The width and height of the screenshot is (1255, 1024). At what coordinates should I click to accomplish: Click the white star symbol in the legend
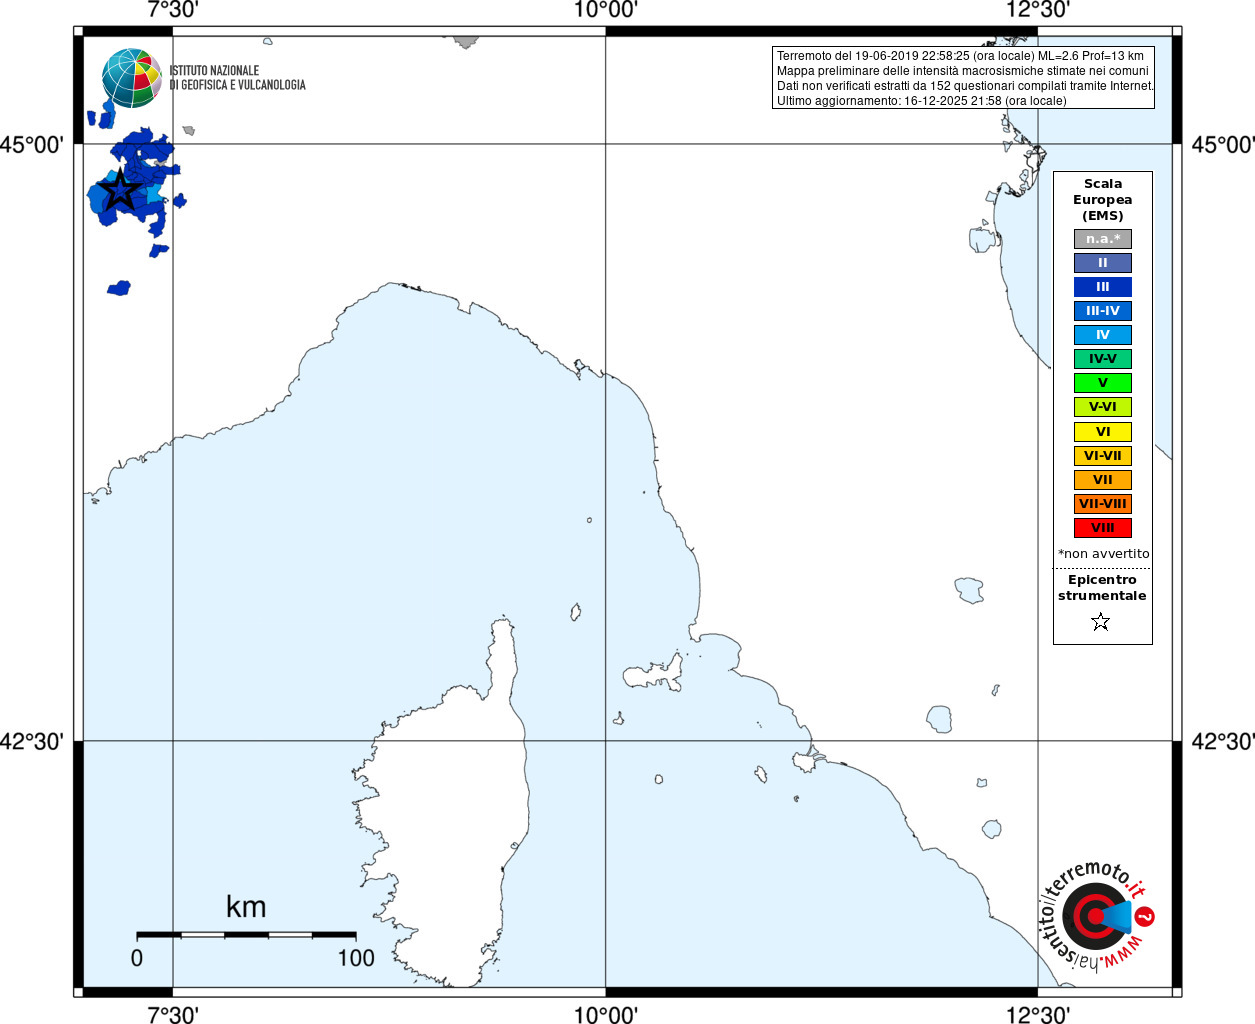pyautogui.click(x=1101, y=622)
